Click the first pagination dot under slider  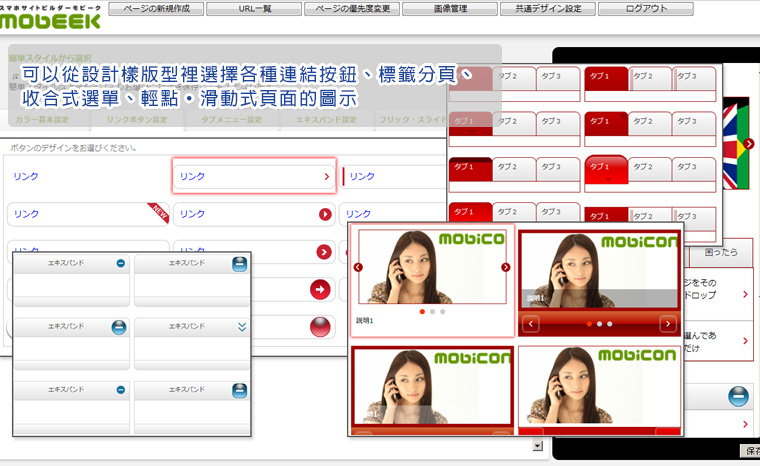click(422, 312)
